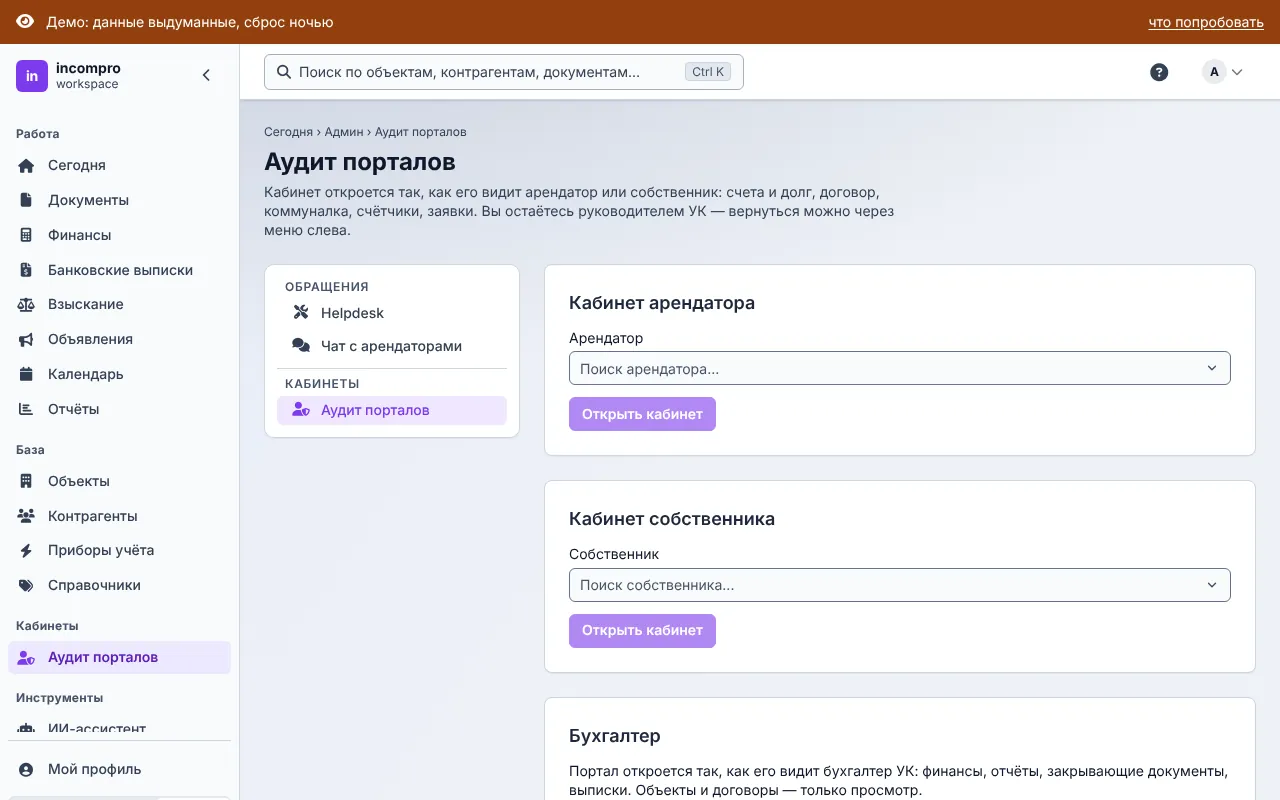Click the icon beside Банковские выписки
This screenshot has height=800, width=1280.
(x=27, y=270)
